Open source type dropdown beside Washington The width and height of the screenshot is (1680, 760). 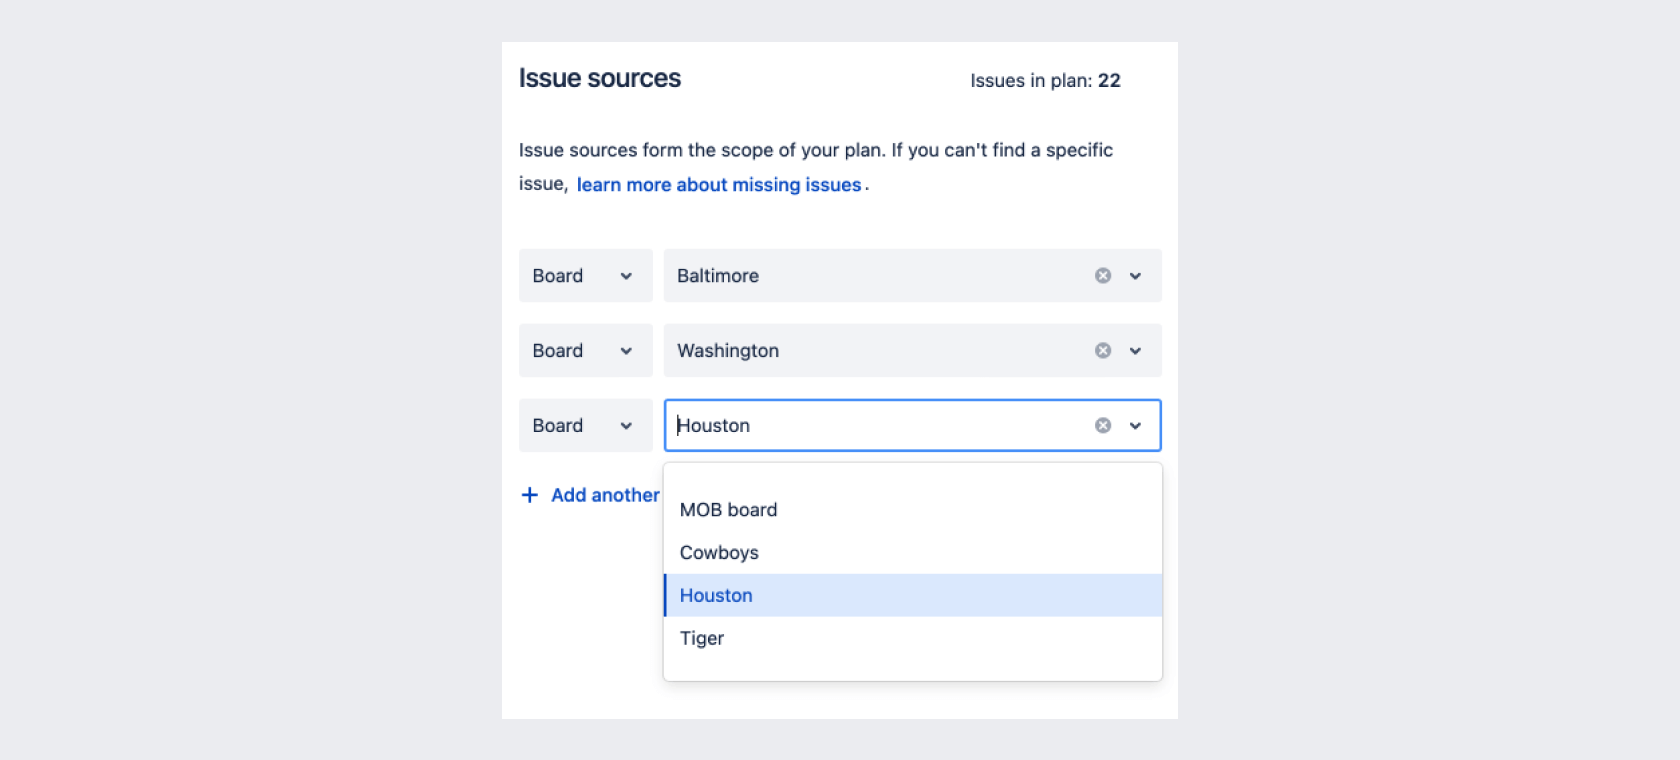(x=586, y=351)
